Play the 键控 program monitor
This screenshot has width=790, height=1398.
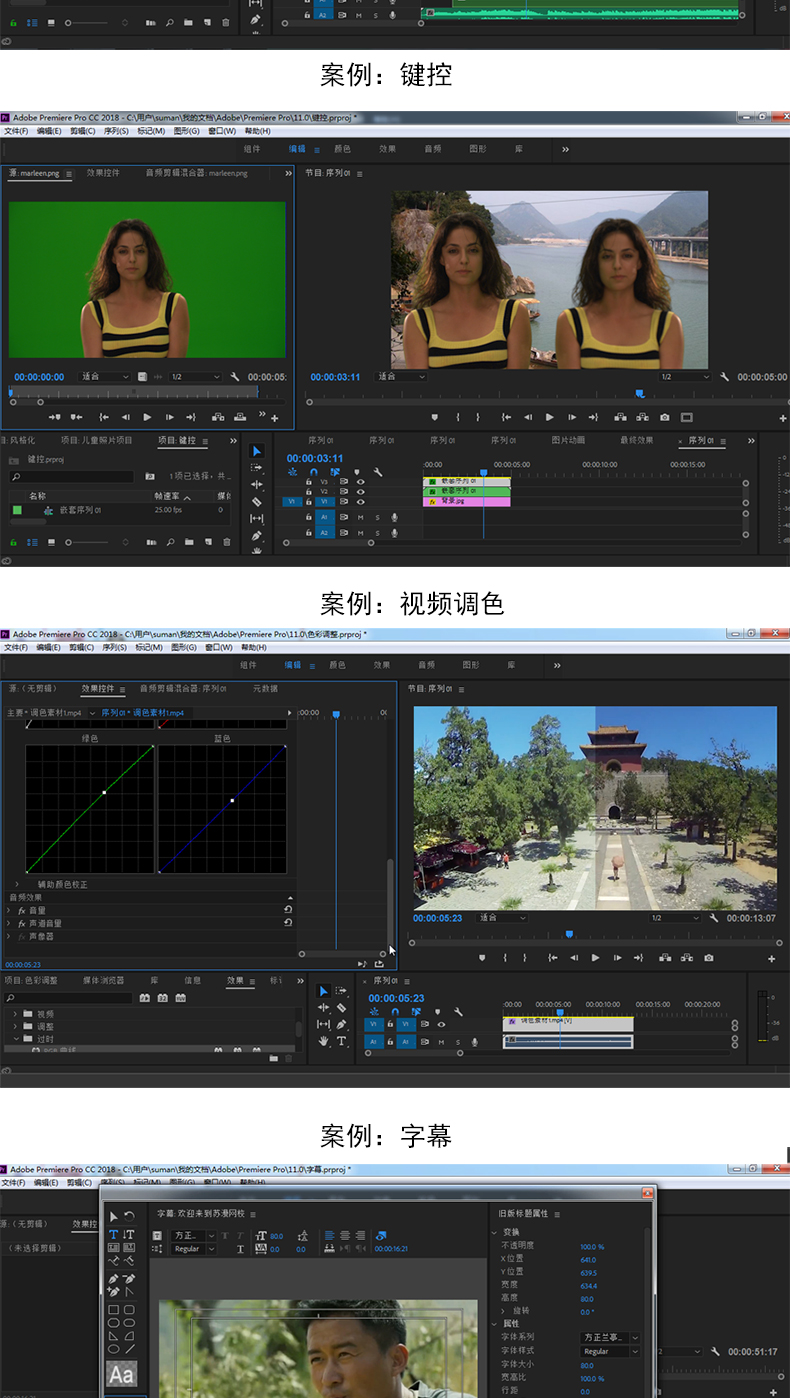[548, 417]
